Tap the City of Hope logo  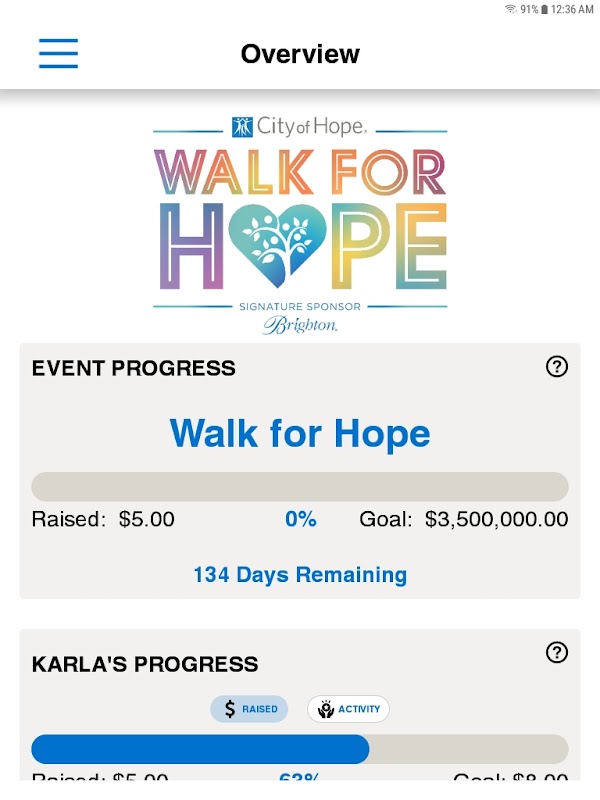[299, 127]
